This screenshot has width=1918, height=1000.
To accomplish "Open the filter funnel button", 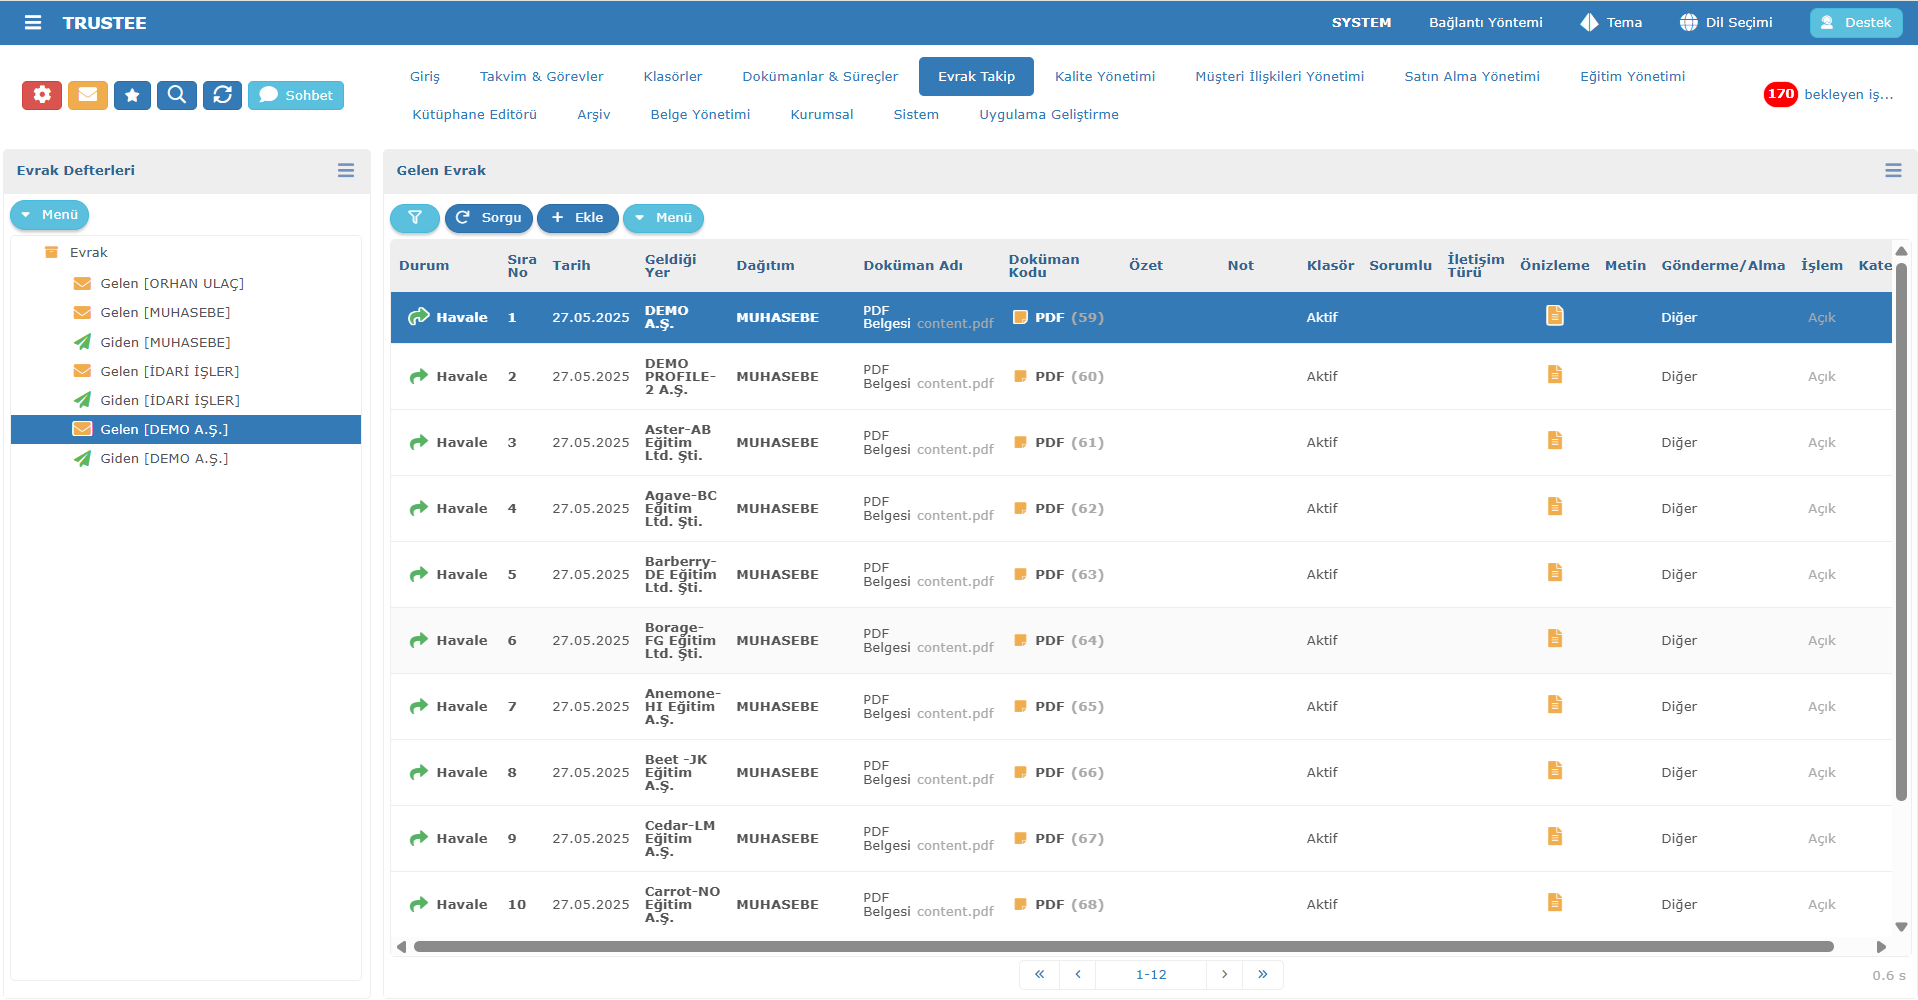I will coord(414,218).
